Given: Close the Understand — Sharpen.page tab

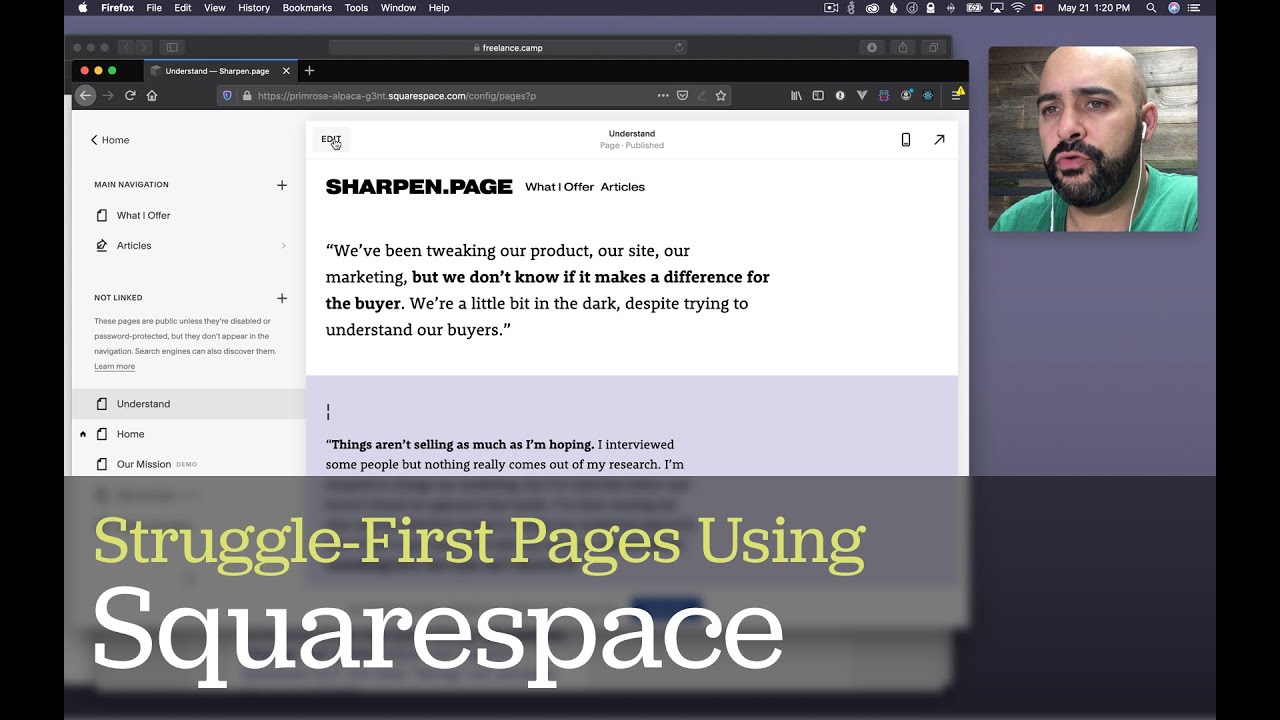Looking at the screenshot, I should tap(286, 71).
